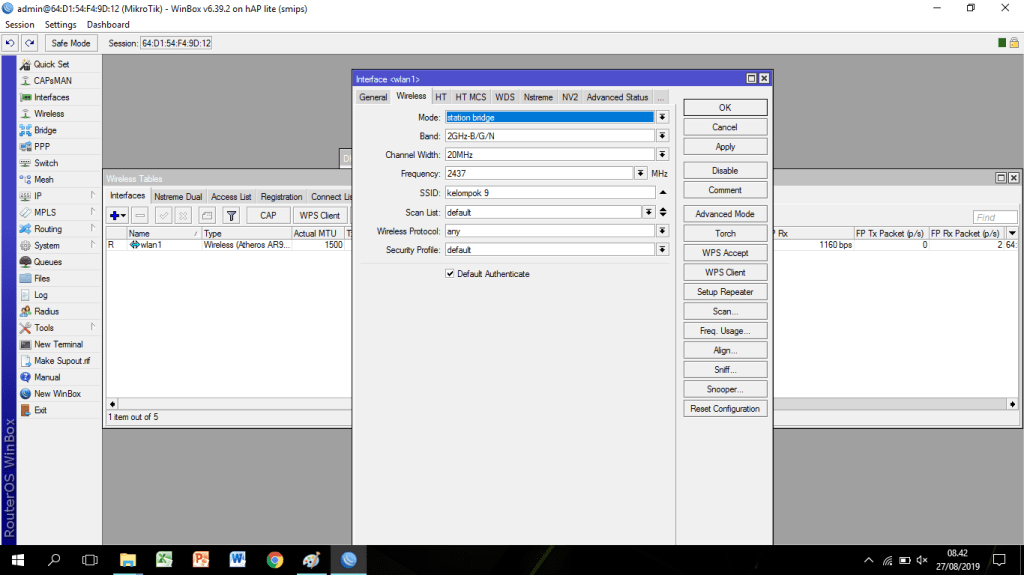The image size is (1024, 575).
Task: Open Quick Set from the sidebar
Action: [51, 64]
